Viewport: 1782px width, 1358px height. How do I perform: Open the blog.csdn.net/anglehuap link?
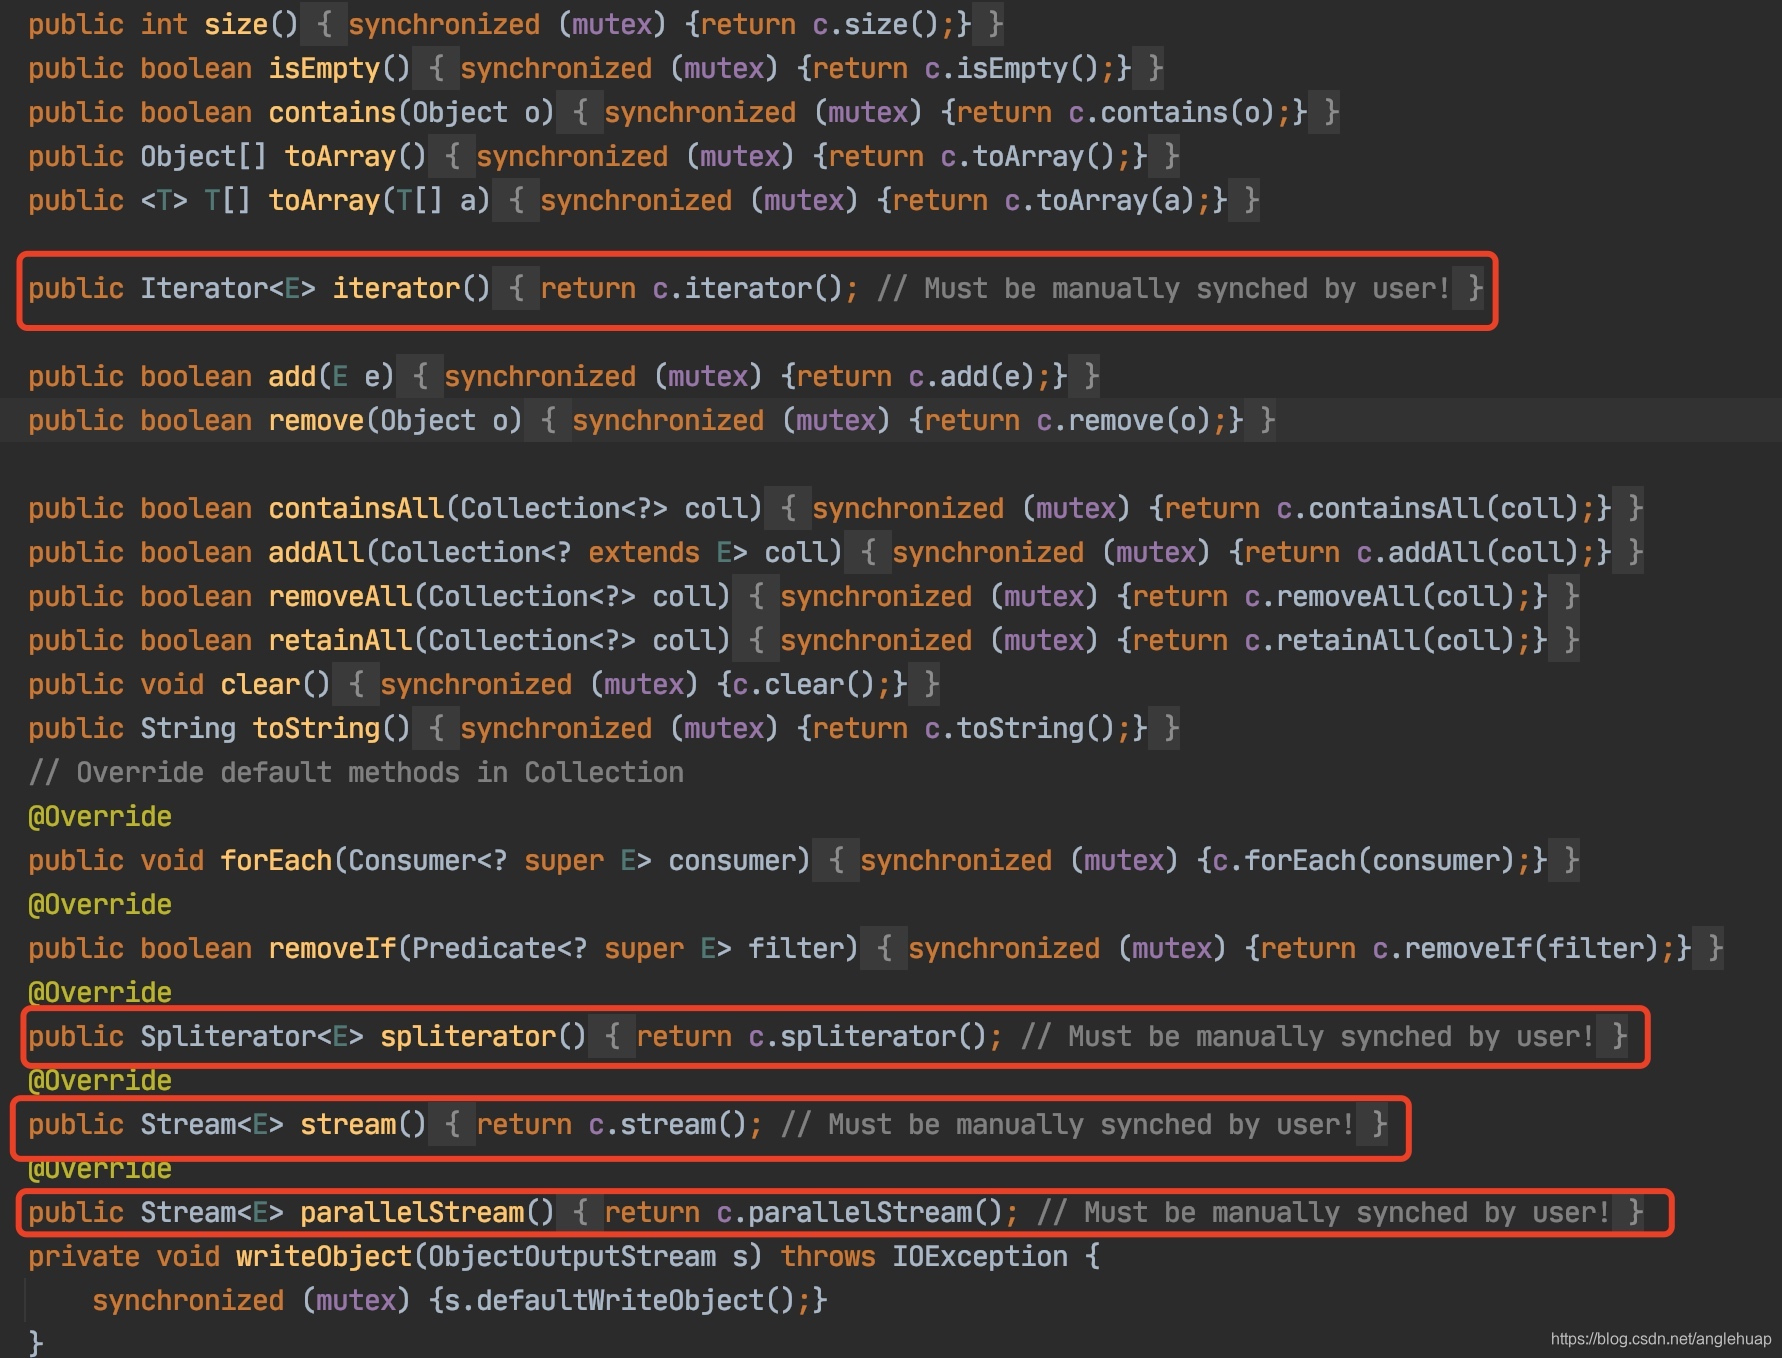pos(1661,1338)
